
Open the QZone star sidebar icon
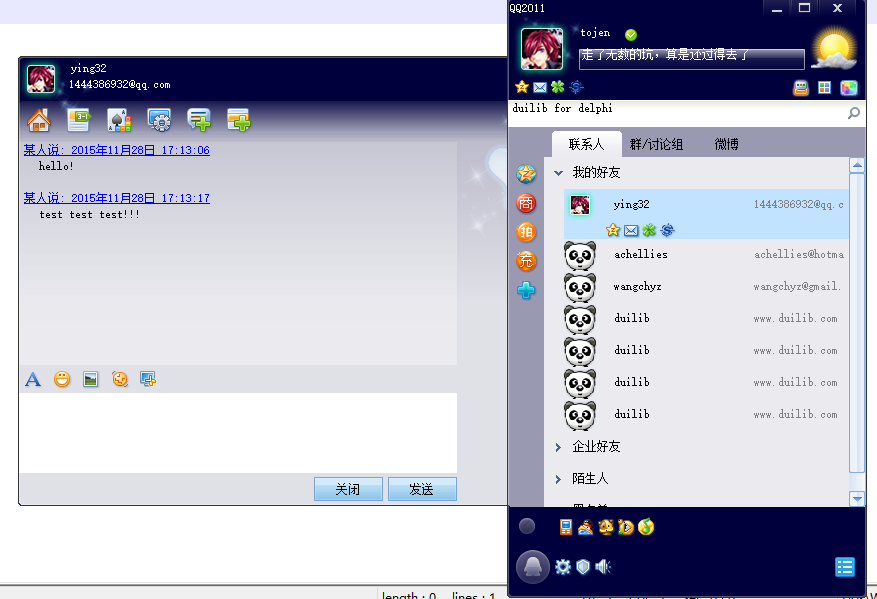pos(526,174)
